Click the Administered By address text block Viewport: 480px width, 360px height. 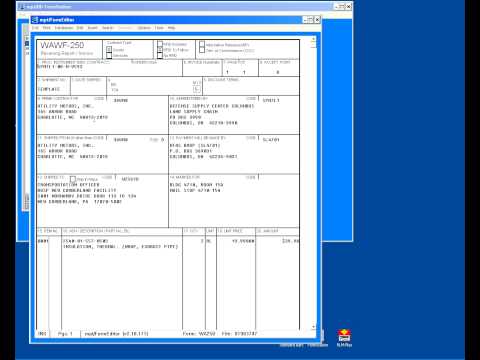tap(212, 114)
